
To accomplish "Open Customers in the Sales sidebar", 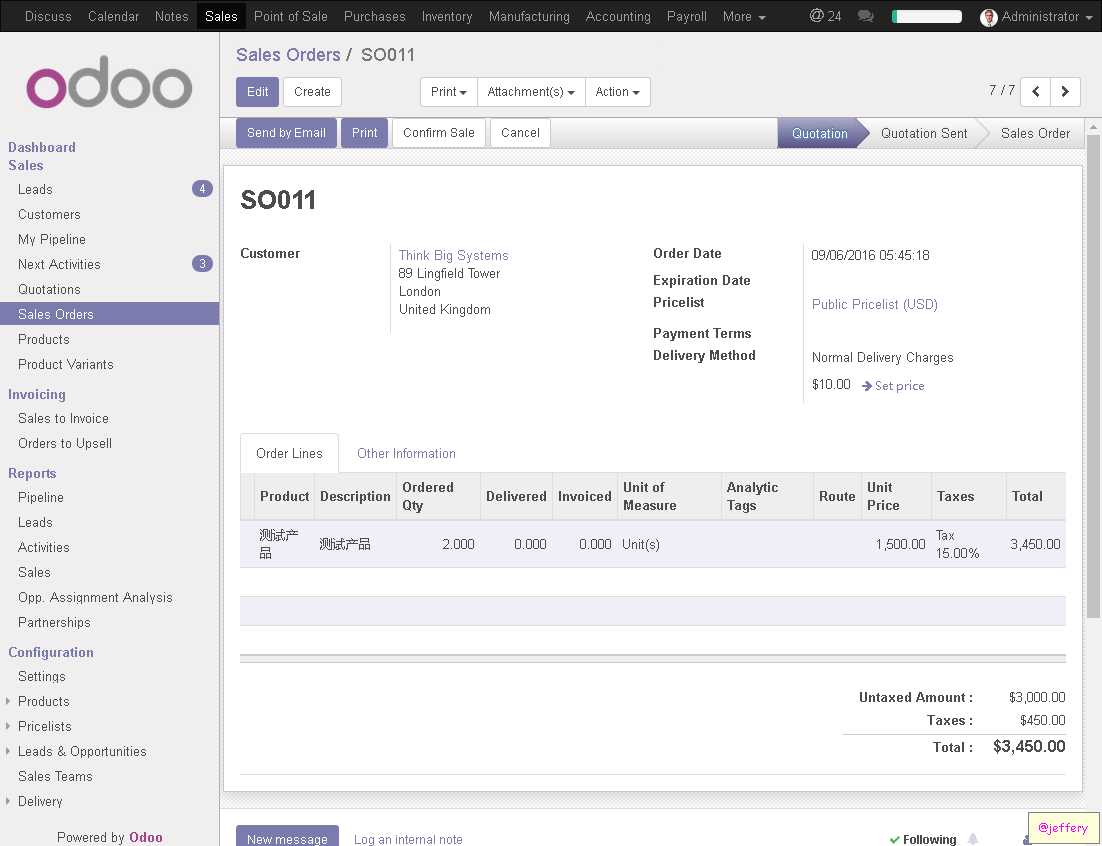I will coord(49,214).
